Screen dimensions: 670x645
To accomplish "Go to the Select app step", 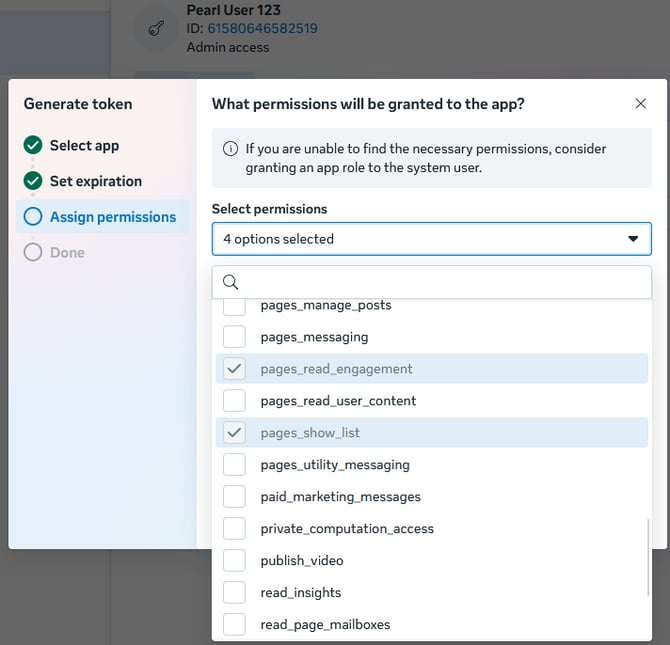I will click(84, 146).
